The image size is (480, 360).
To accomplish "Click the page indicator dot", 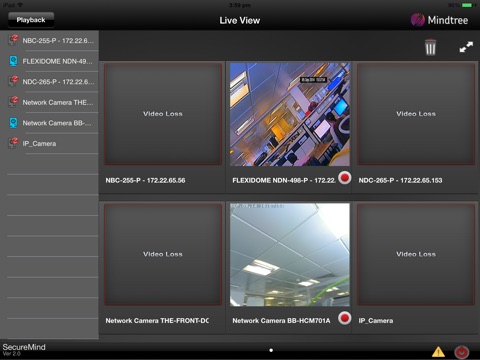I will pyautogui.click(x=271, y=350).
